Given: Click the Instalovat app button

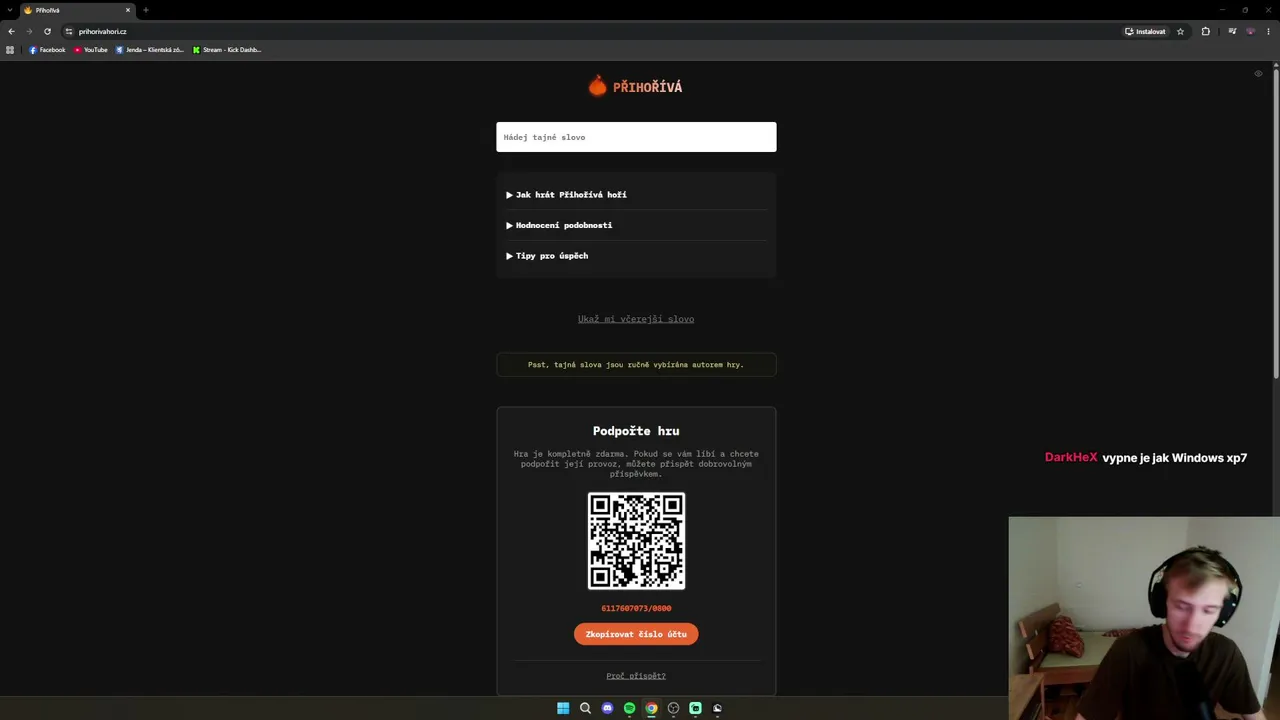Looking at the screenshot, I should [1145, 31].
